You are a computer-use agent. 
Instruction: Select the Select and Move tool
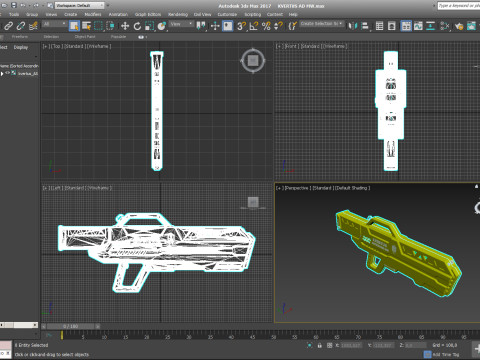[125, 26]
